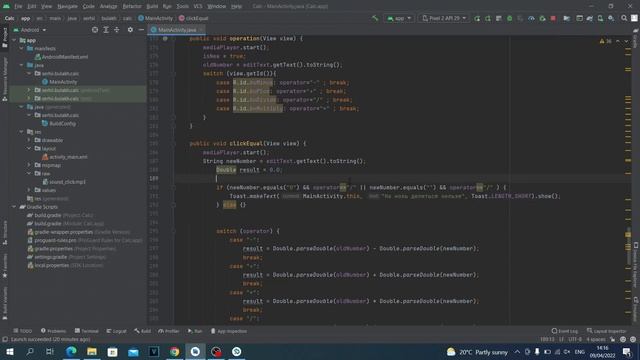Collapse the manifests folder
Screen dimensions: 640x360
(x=22, y=49)
